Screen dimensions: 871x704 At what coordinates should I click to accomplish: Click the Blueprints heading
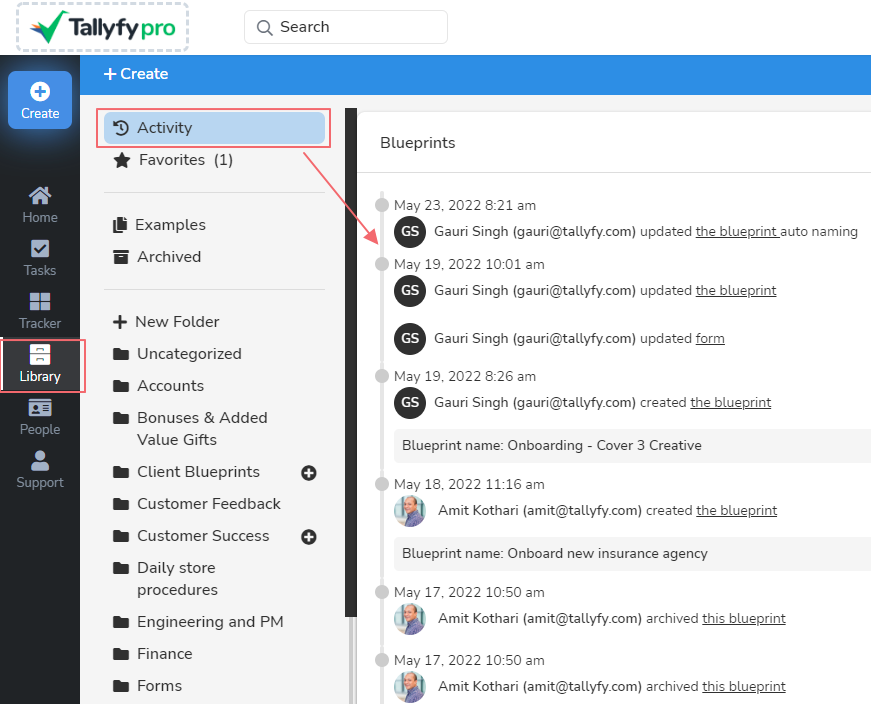(x=418, y=143)
